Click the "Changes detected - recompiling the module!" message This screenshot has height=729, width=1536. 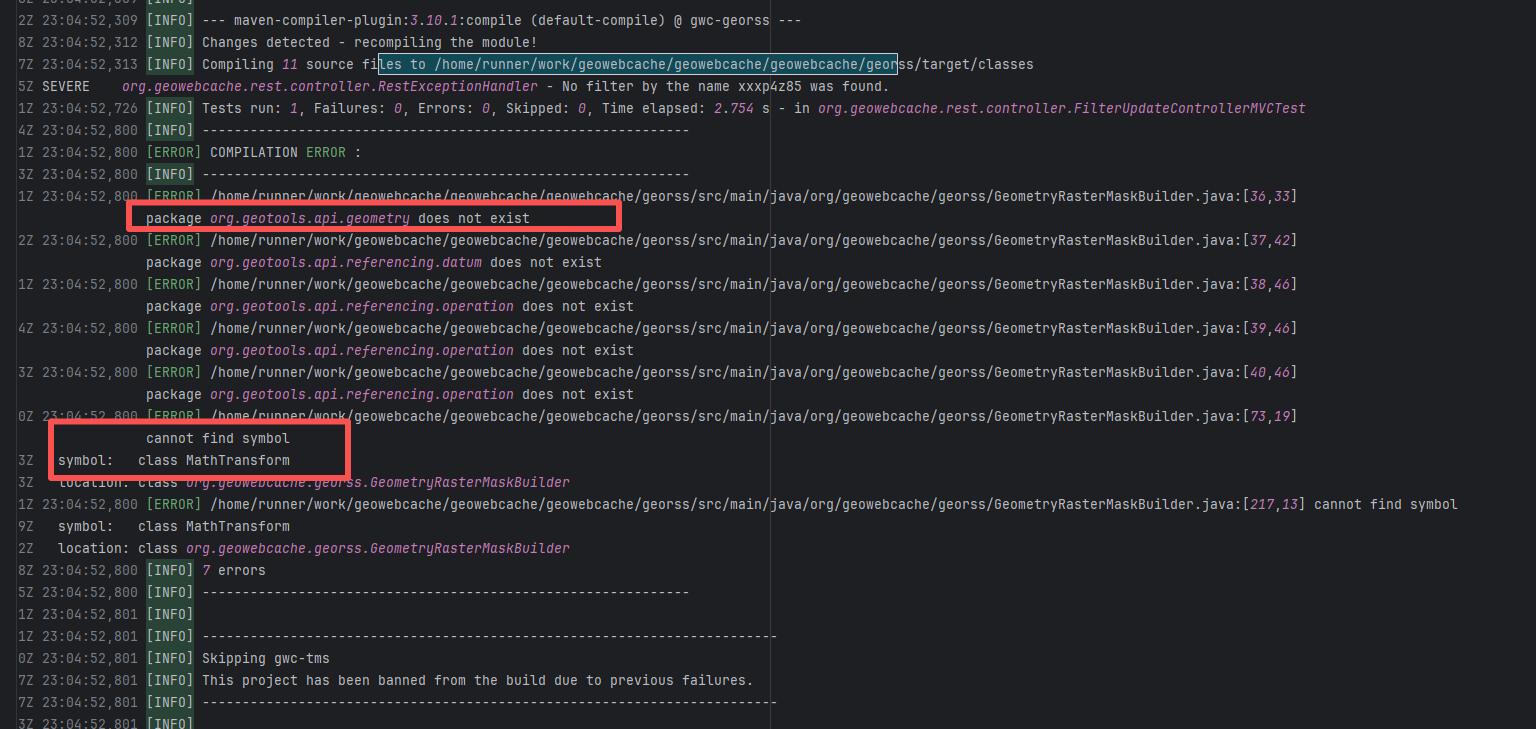point(369,42)
